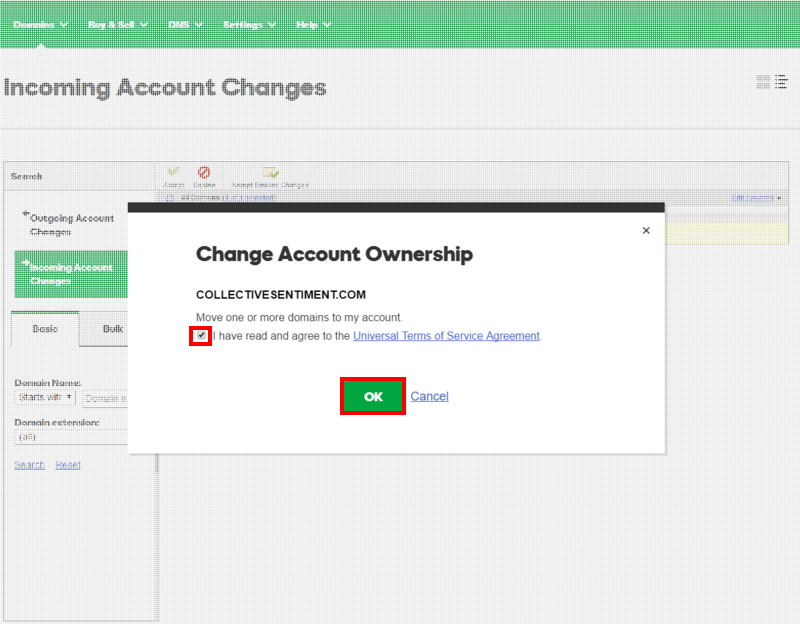Switch to grid view icon
Image resolution: width=800 pixels, height=624 pixels.
(x=764, y=82)
